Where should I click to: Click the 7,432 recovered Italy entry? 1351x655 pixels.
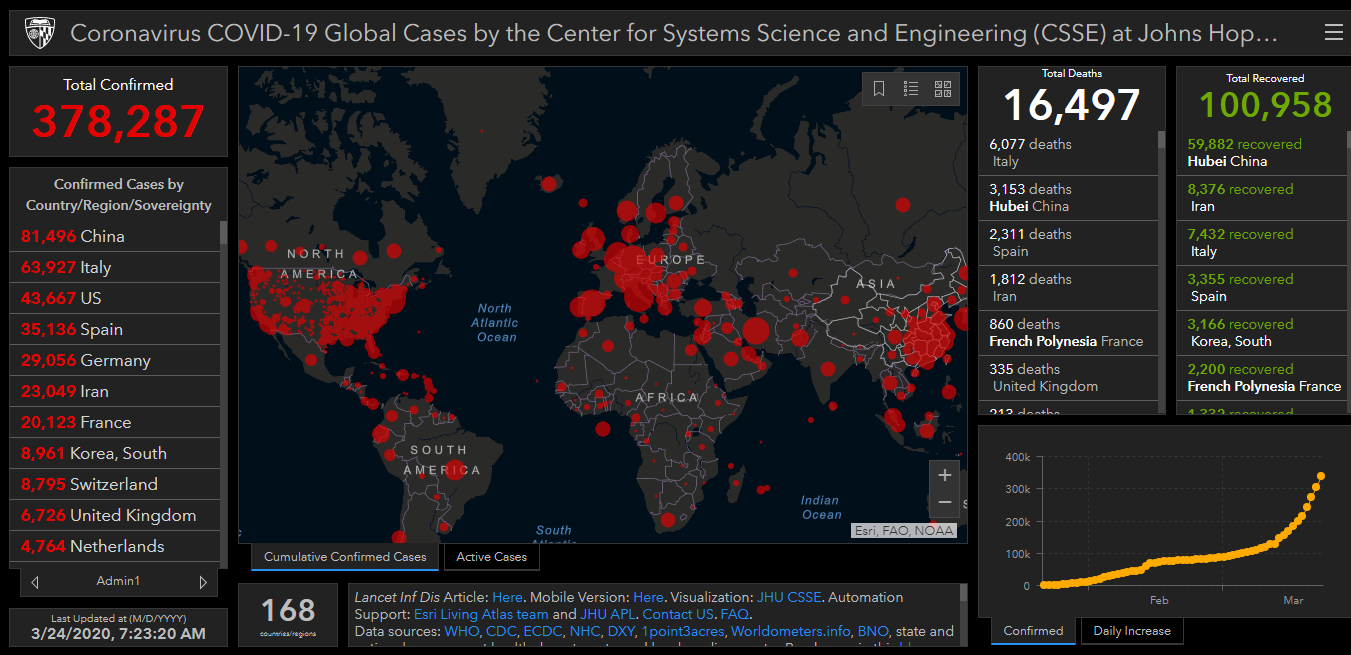click(1260, 243)
